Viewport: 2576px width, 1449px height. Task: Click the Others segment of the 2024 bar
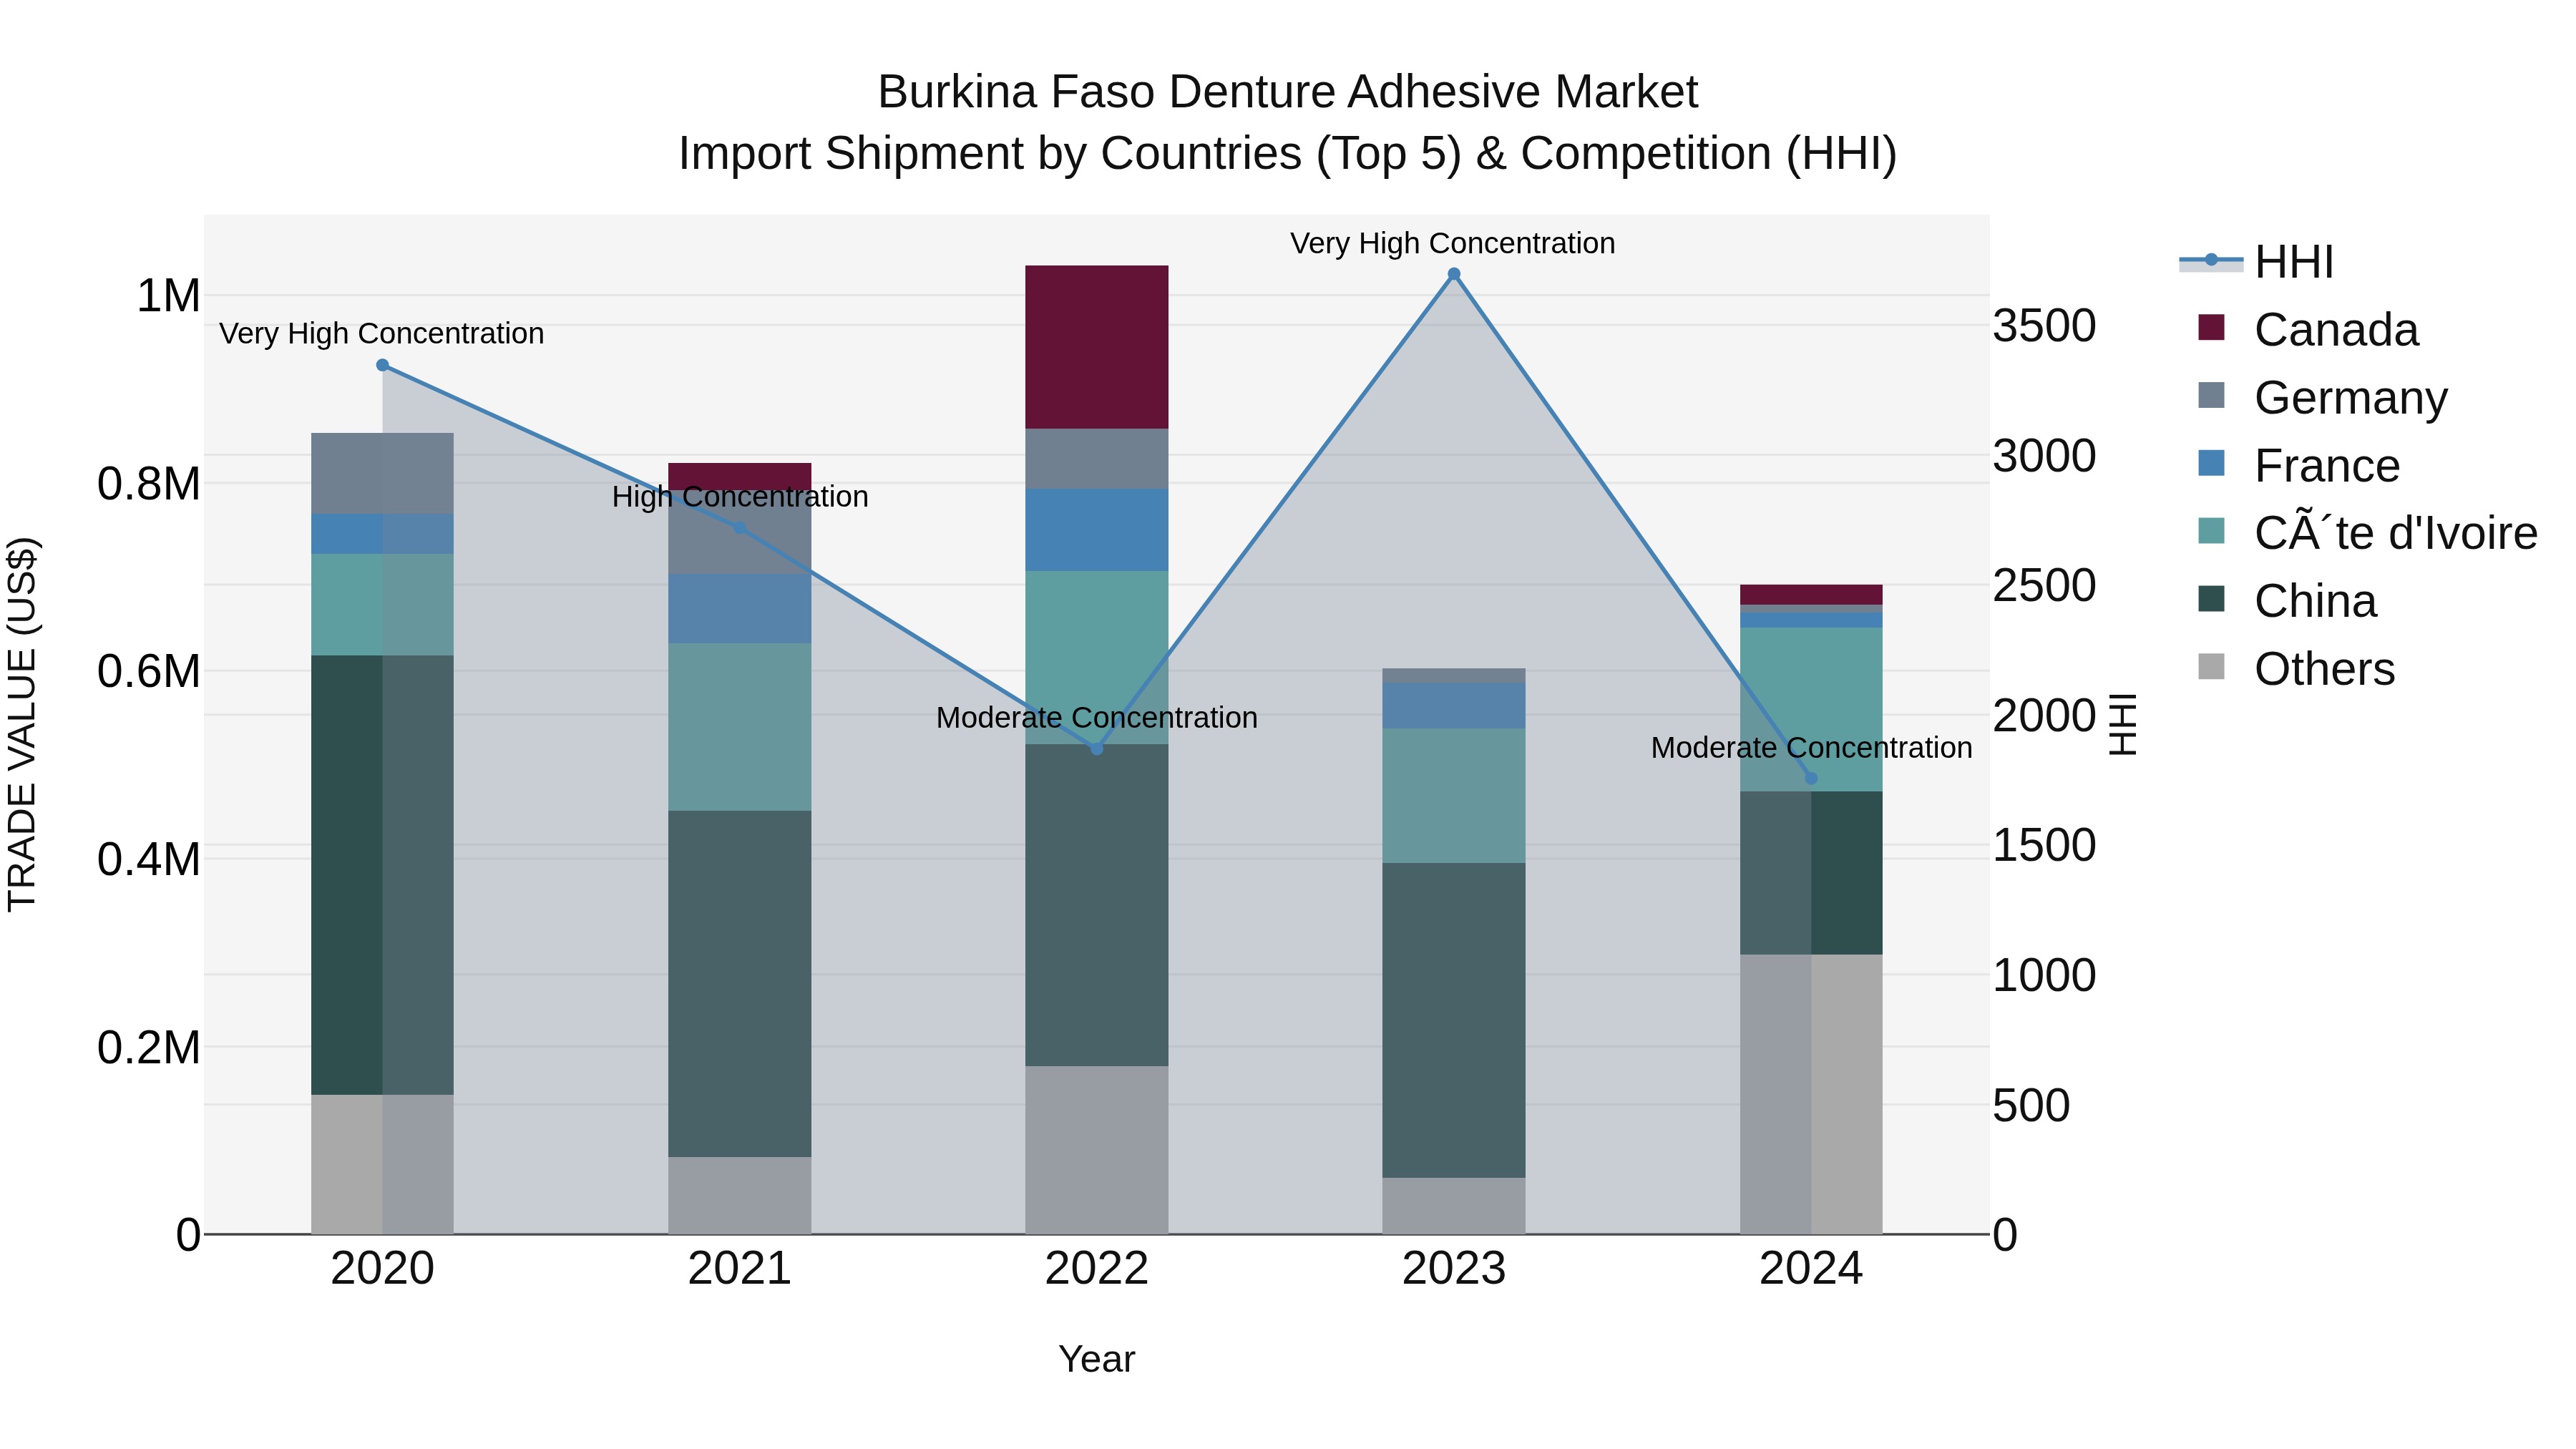[1811, 1095]
